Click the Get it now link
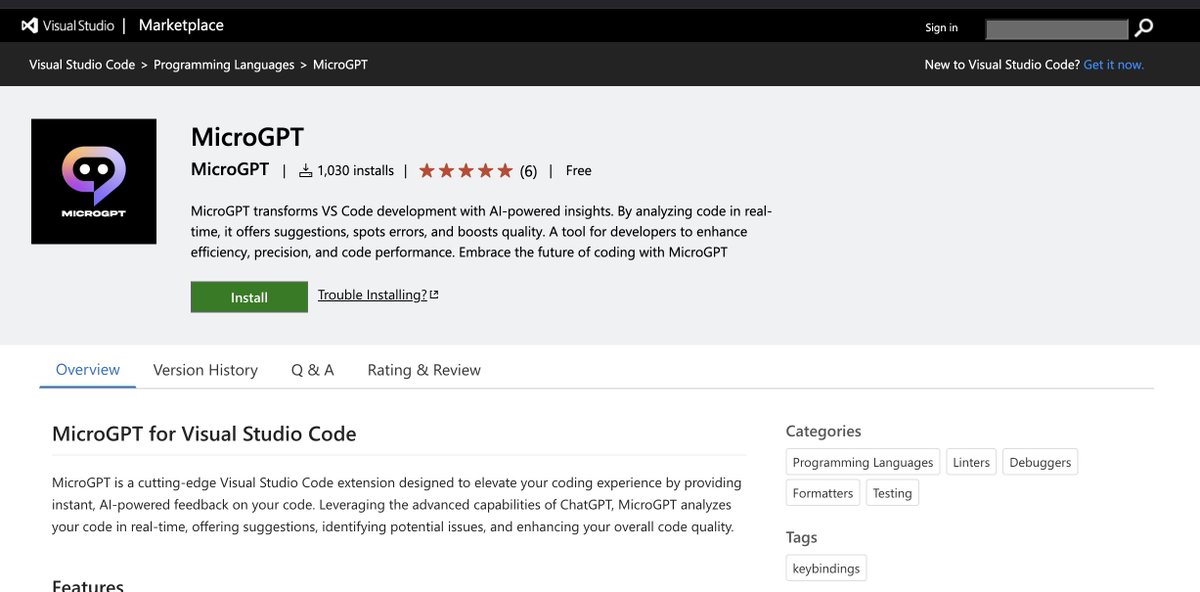Image resolution: width=1200 pixels, height=592 pixels. pos(1114,65)
